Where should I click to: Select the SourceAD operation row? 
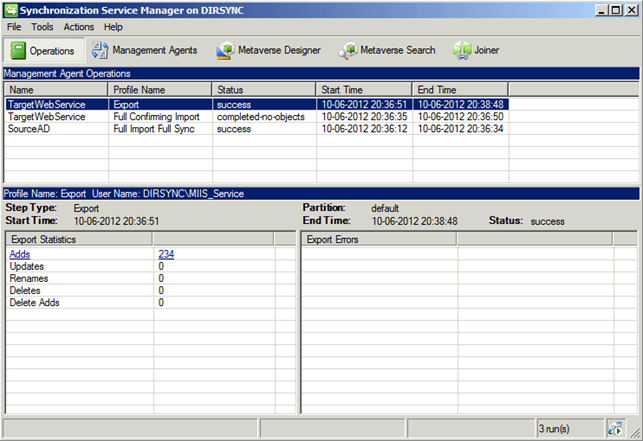pos(257,129)
